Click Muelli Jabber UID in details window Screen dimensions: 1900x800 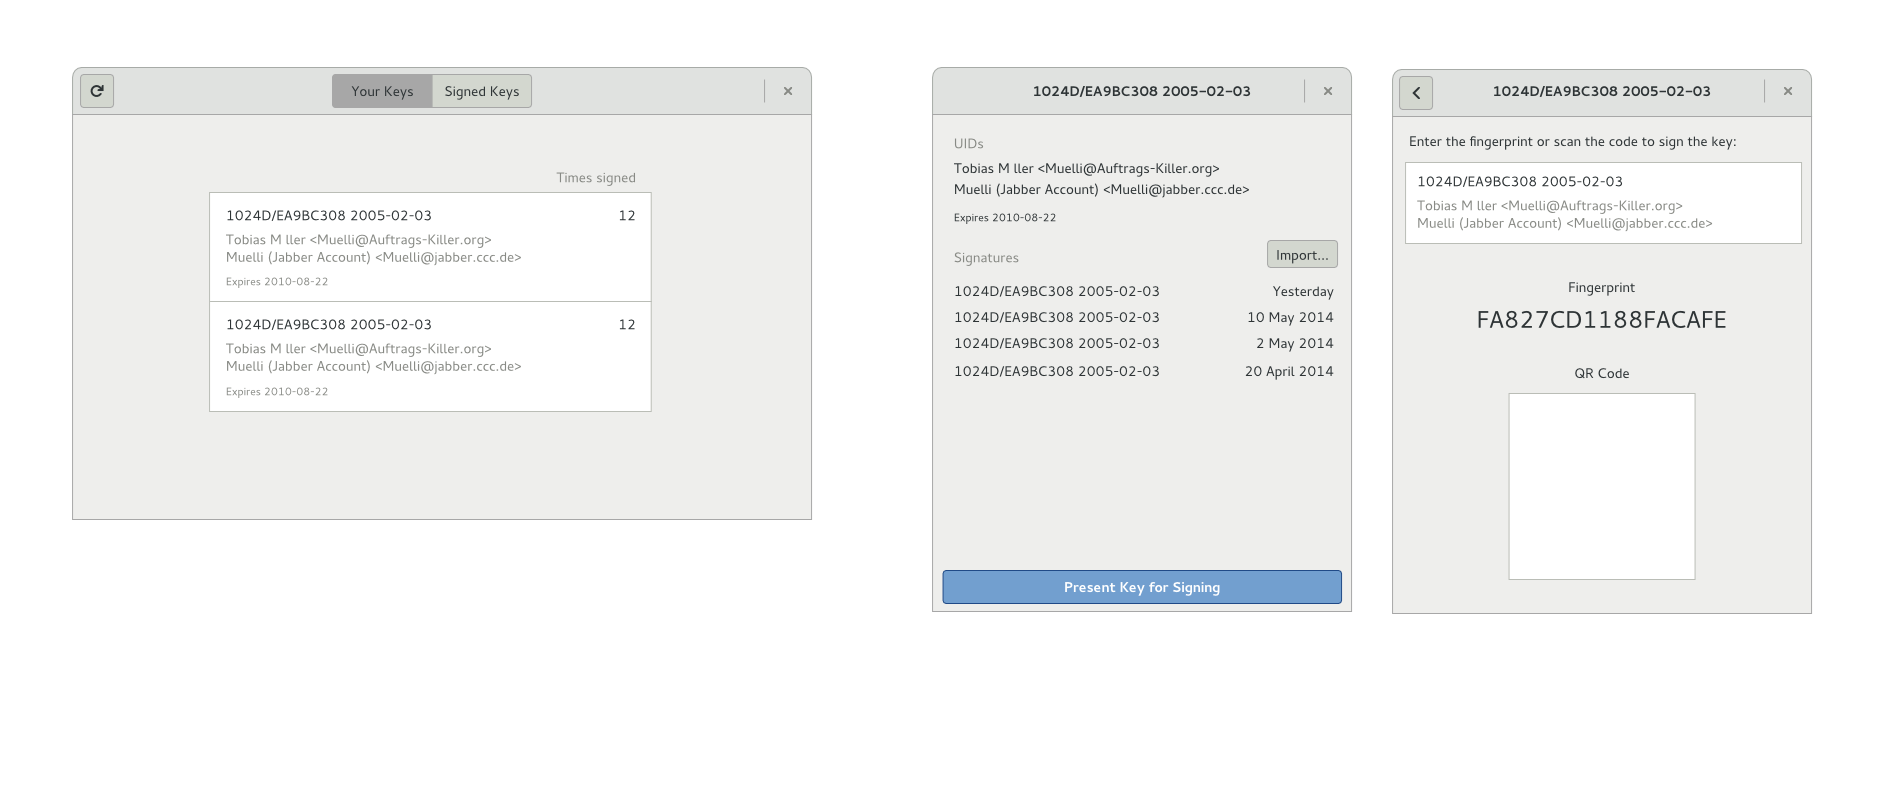[1102, 190]
